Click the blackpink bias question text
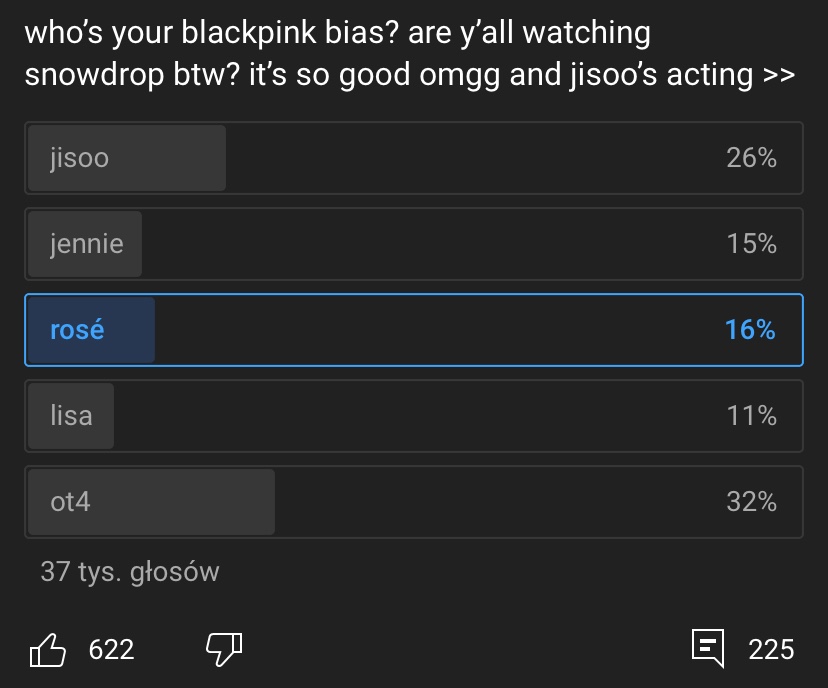The height and width of the screenshot is (688, 828). (408, 54)
